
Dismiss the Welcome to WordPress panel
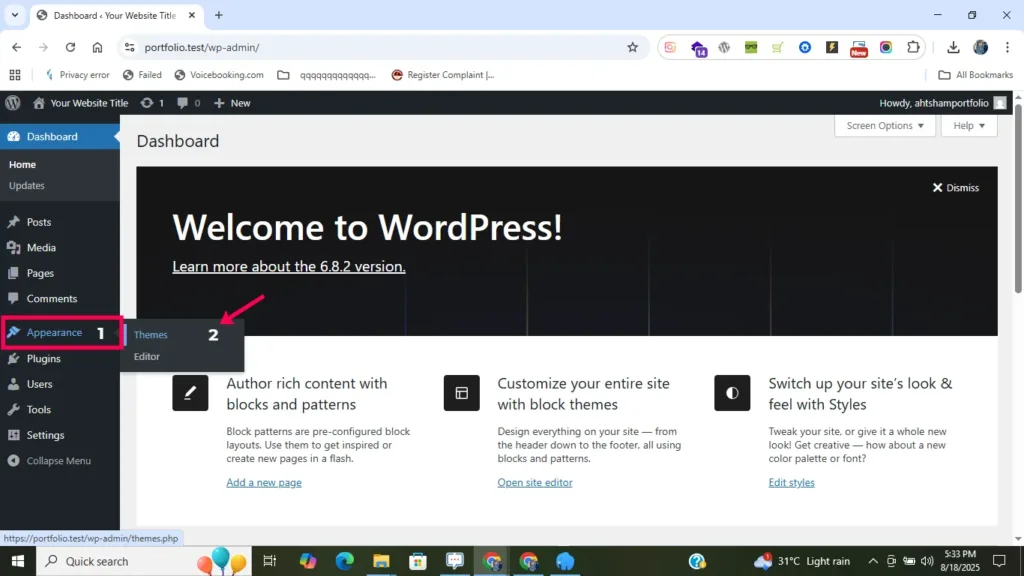pyautogui.click(x=955, y=188)
